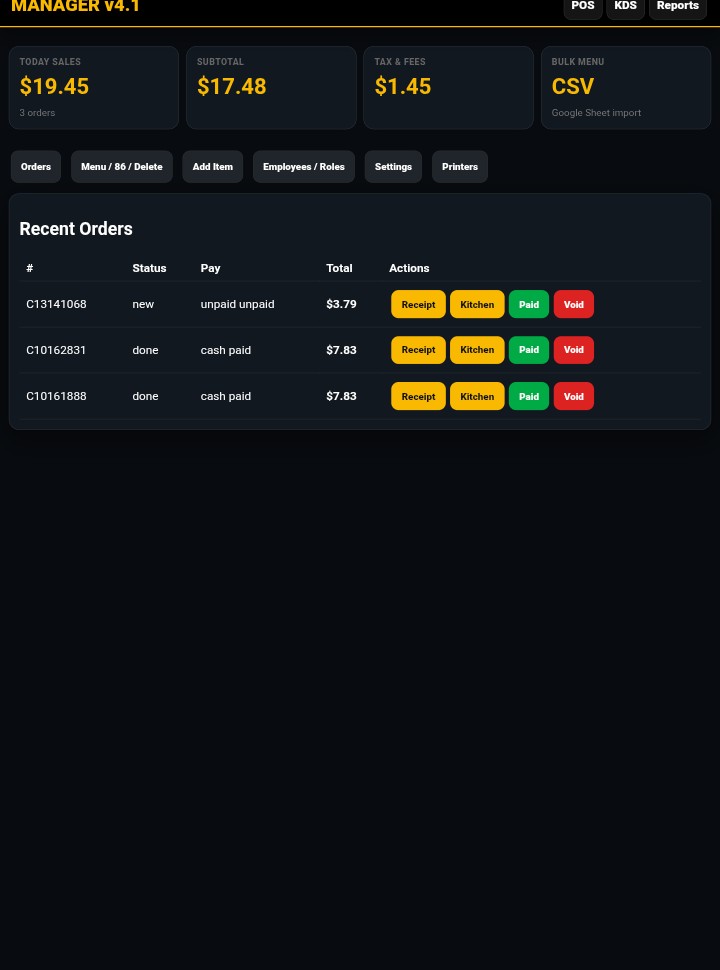Viewport: 720px width, 970px height.
Task: Select order number C10161888
Action: (x=56, y=397)
